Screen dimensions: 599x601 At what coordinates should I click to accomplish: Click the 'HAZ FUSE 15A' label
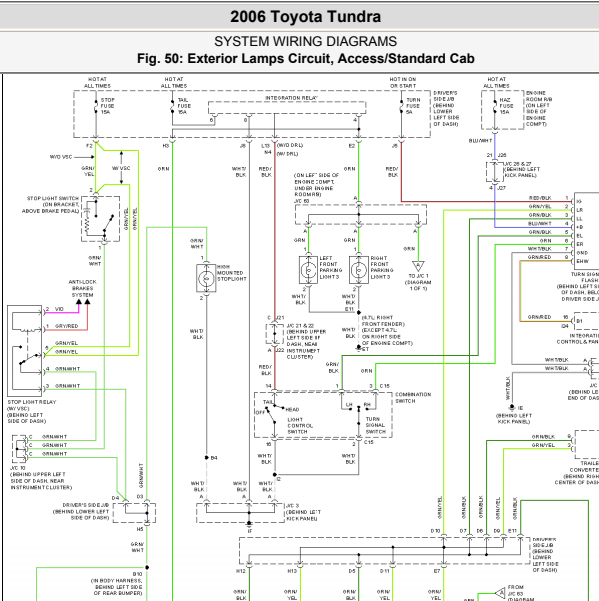(506, 106)
